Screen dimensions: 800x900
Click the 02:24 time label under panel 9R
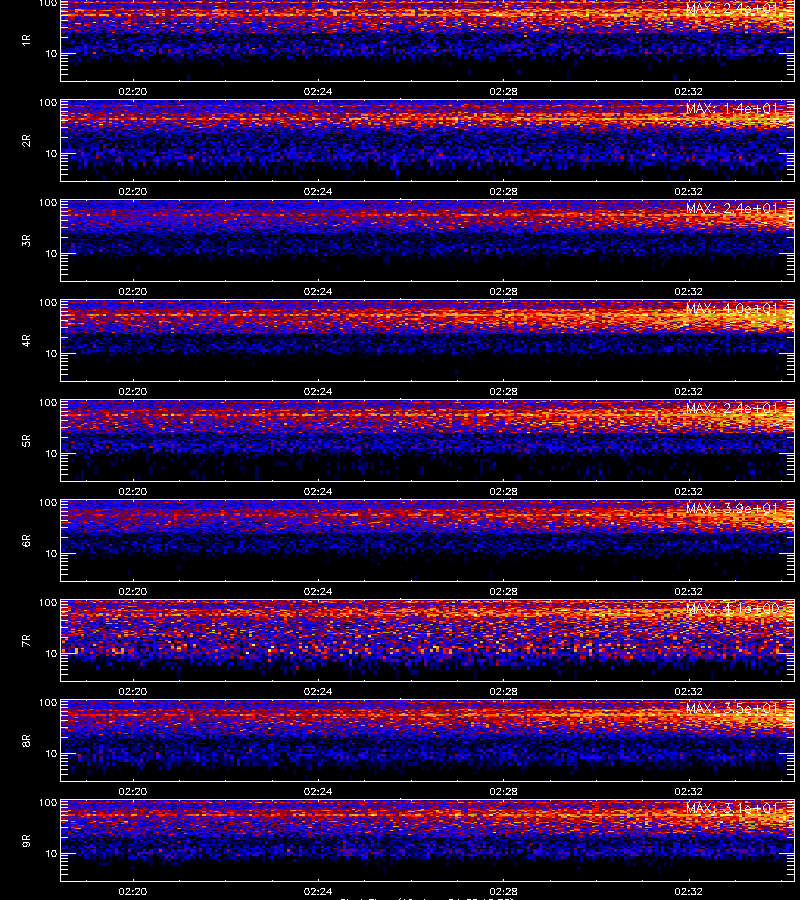click(318, 891)
